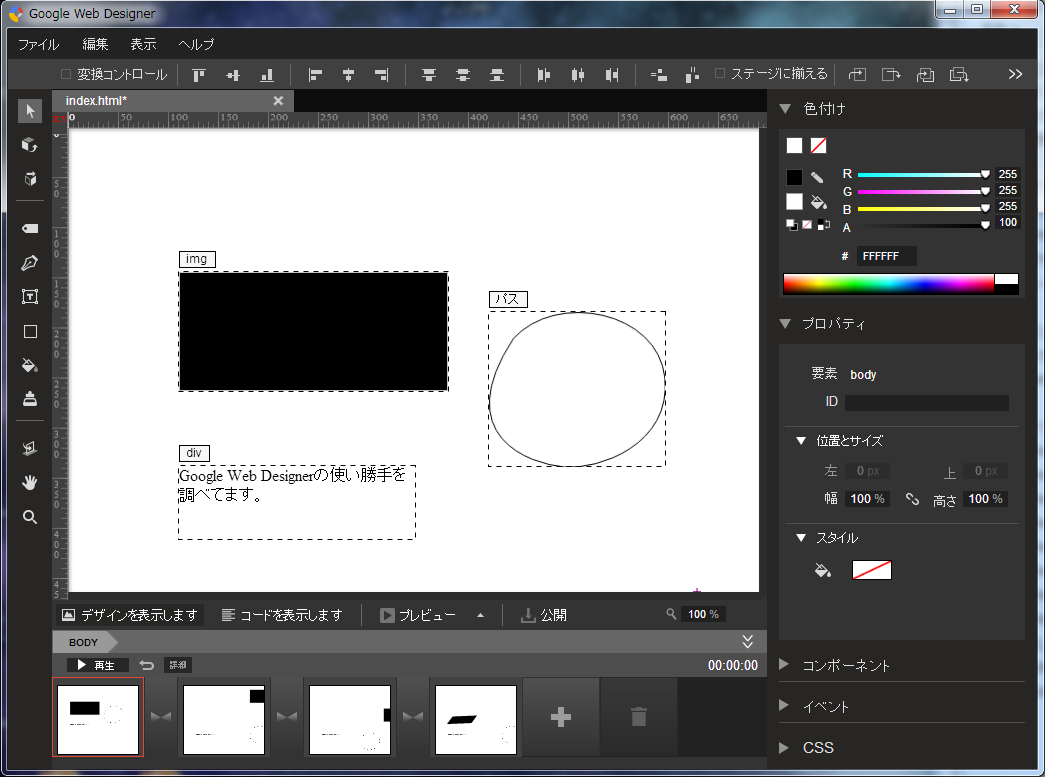
Task: Expand the コンポーネント panel
Action: 784,664
